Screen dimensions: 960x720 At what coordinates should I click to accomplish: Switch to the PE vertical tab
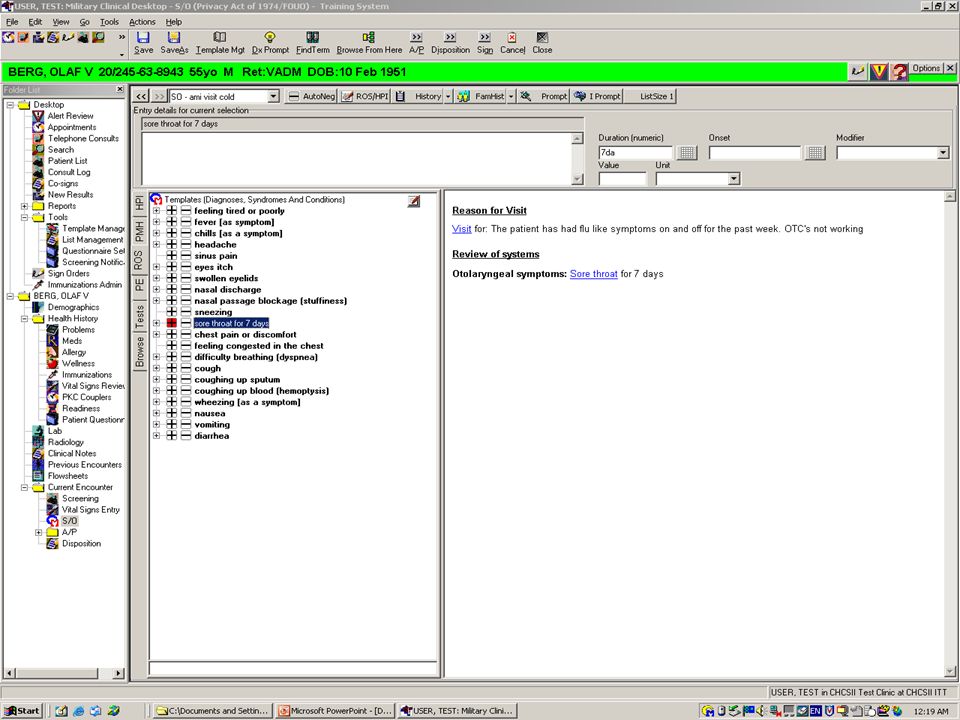coord(139,285)
